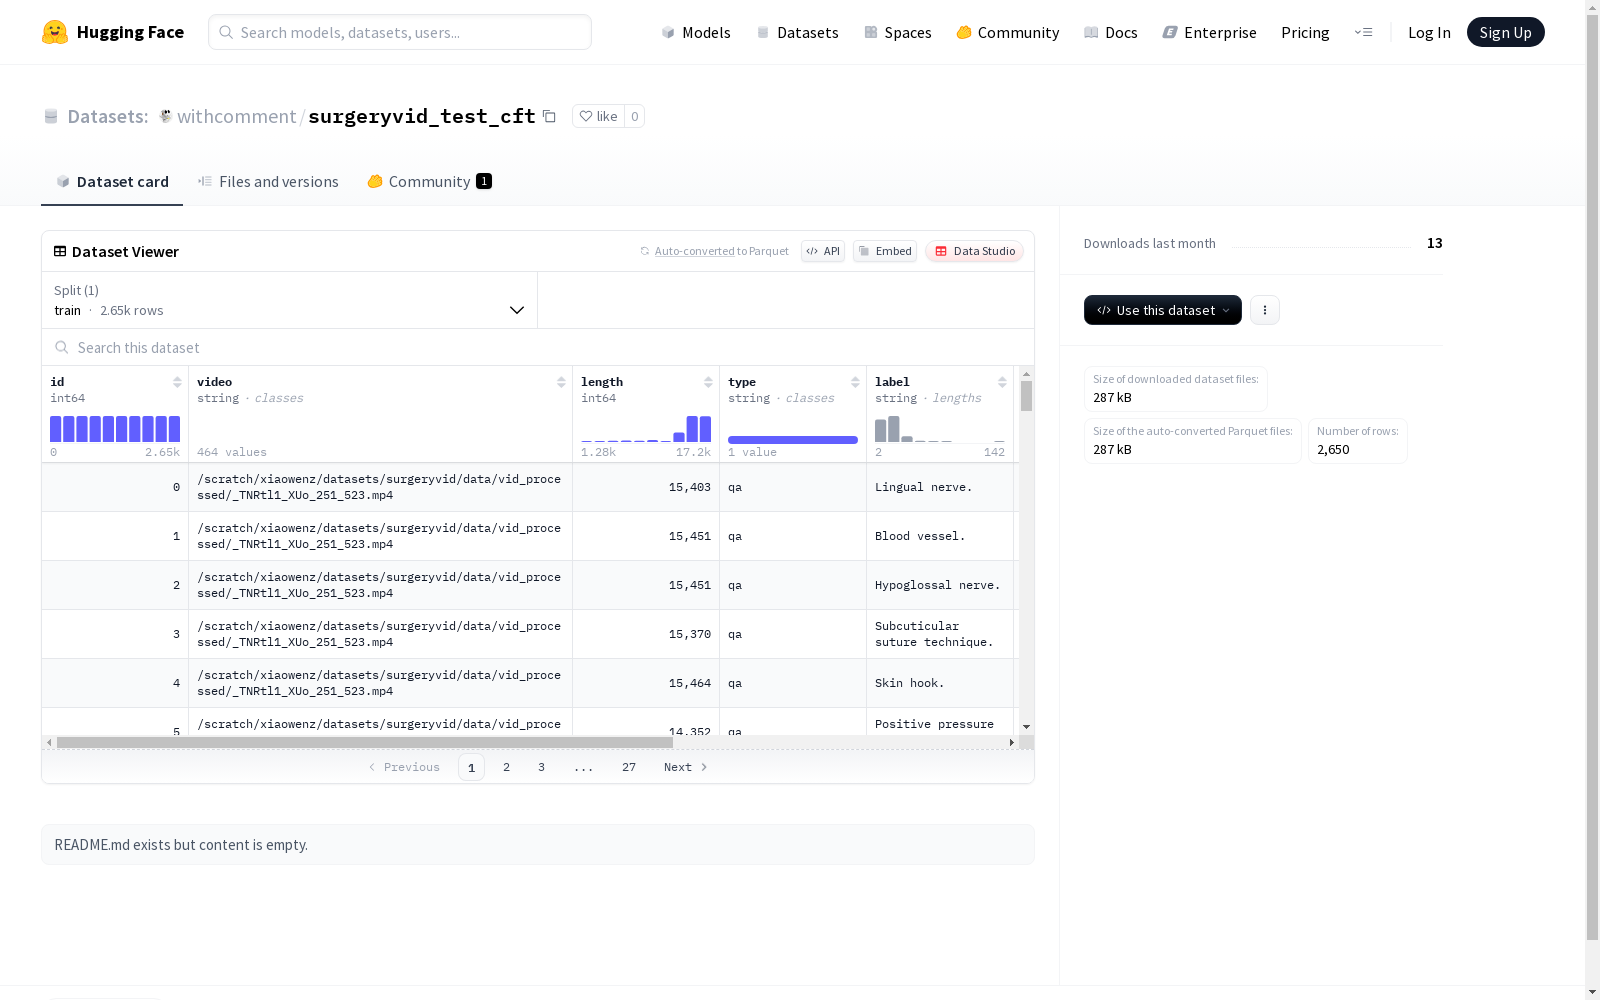This screenshot has width=1600, height=1000.
Task: Select the 'Lingual nerve.' label cell
Action: tap(940, 487)
